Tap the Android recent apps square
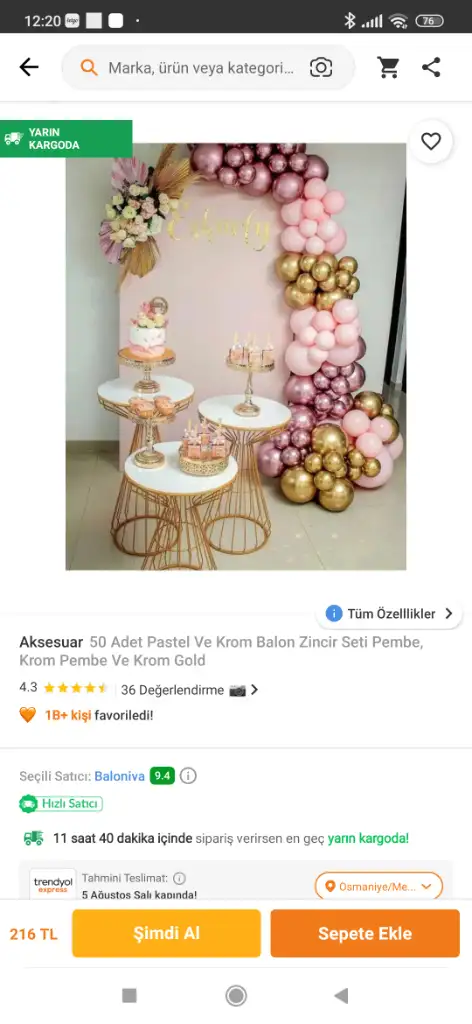 (x=129, y=995)
